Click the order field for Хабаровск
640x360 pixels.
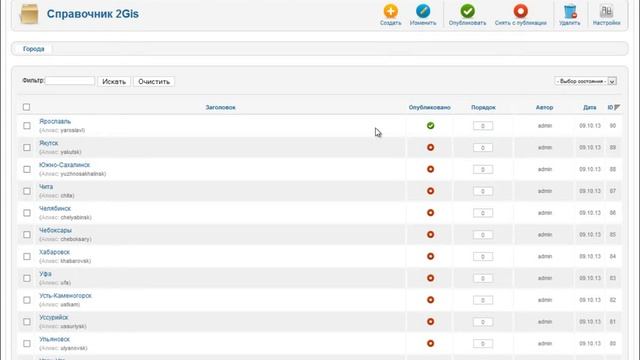[x=483, y=257]
